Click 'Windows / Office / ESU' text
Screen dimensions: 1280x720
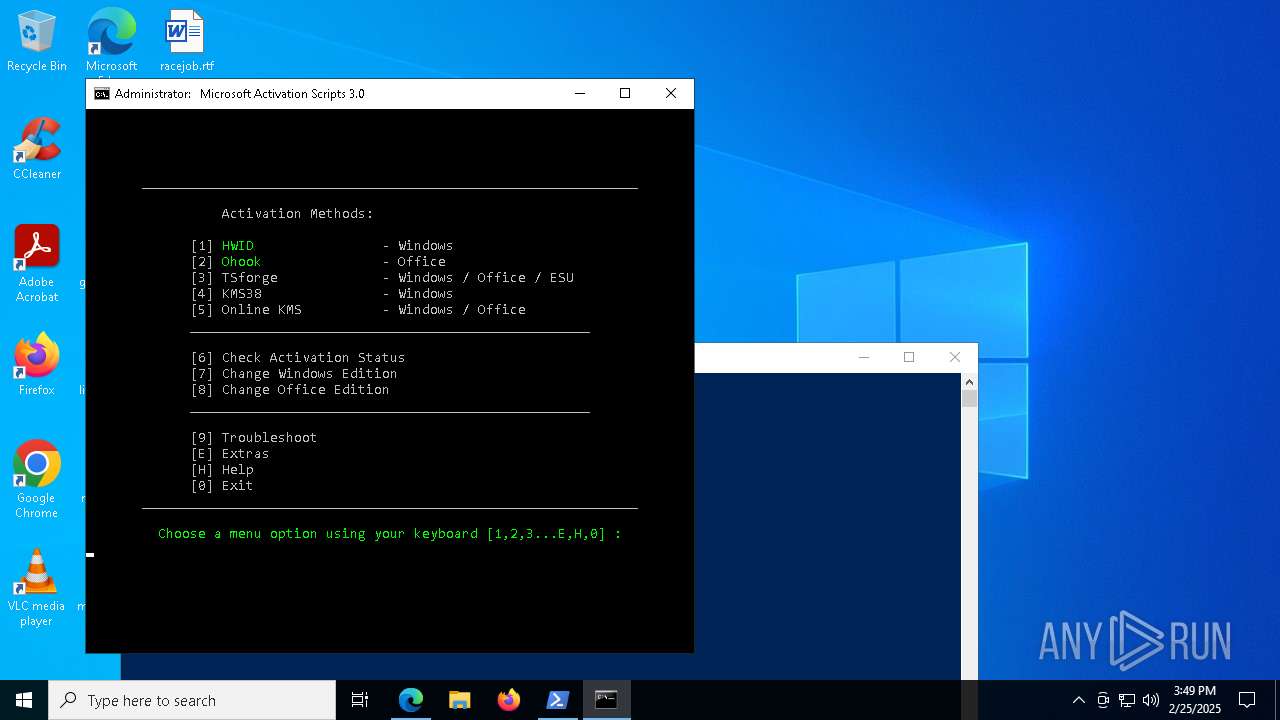pos(486,278)
